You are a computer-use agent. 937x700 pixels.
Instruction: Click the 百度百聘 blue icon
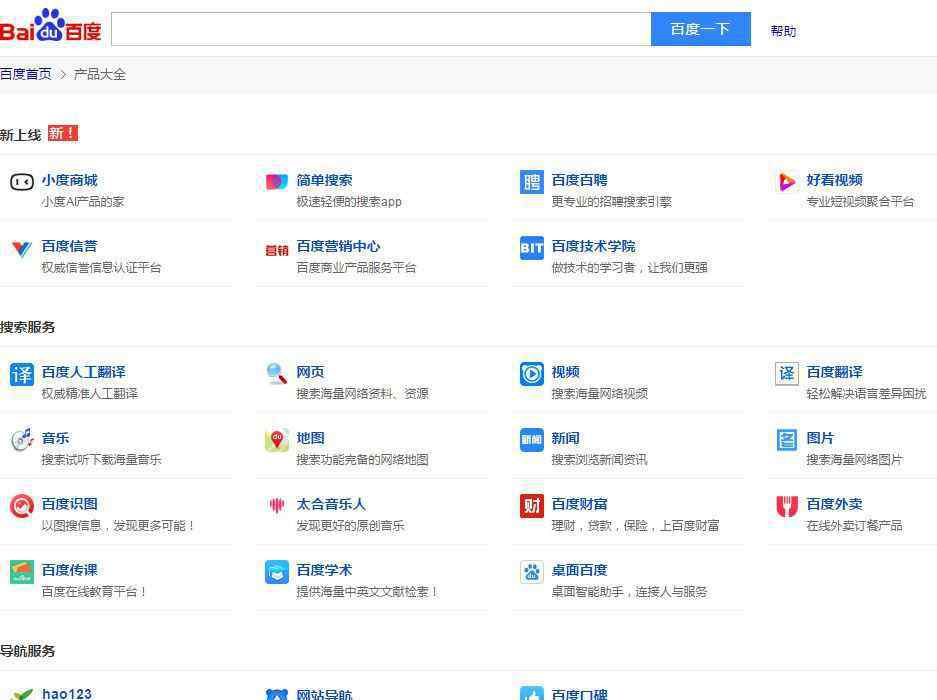pos(532,182)
